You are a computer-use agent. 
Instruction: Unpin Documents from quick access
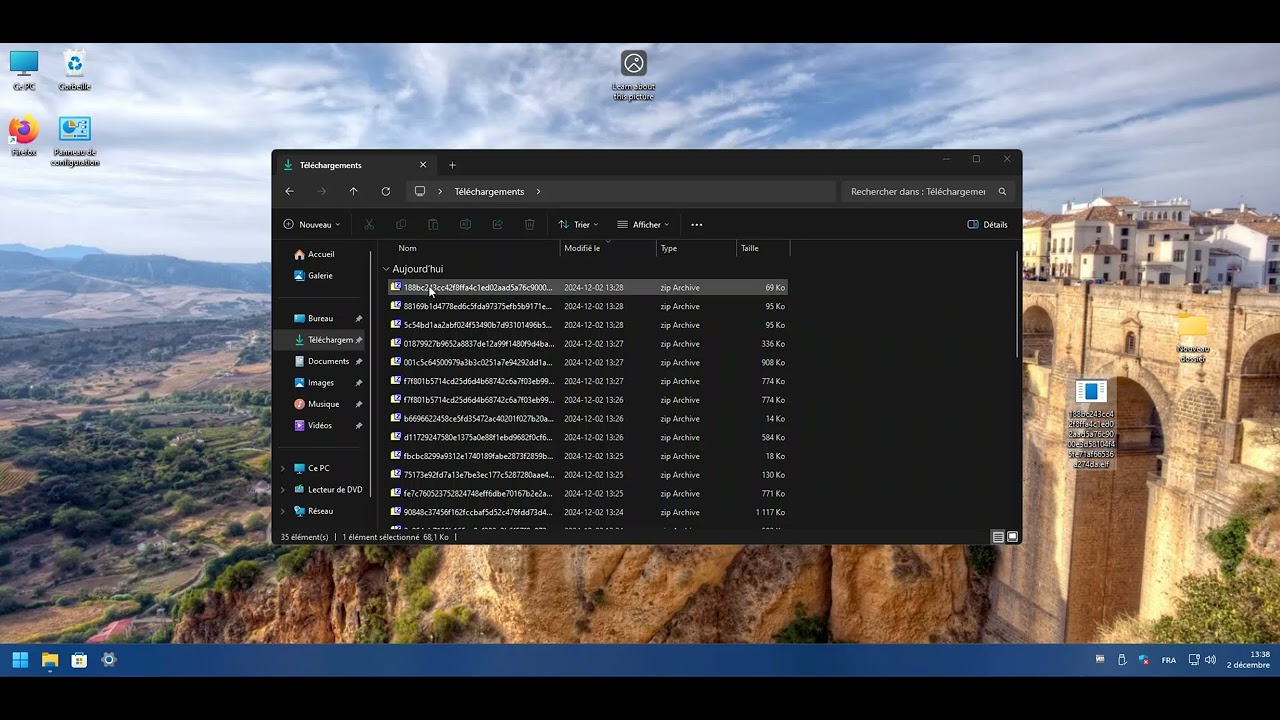pyautogui.click(x=359, y=362)
